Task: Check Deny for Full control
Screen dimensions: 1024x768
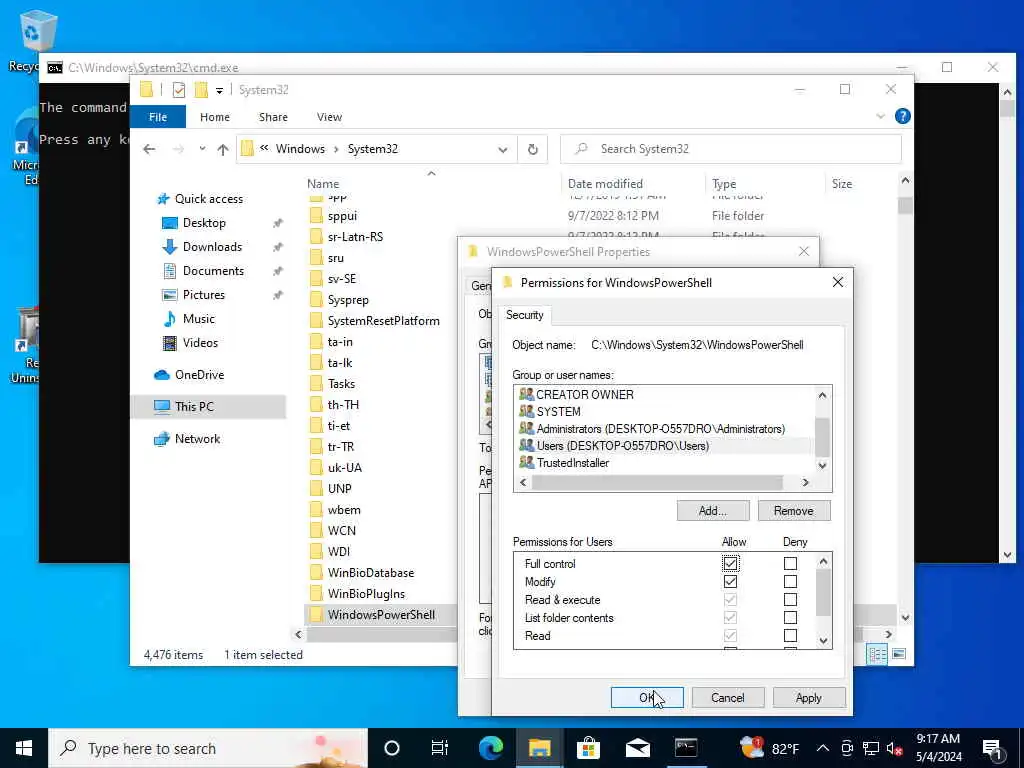Action: (x=790, y=563)
